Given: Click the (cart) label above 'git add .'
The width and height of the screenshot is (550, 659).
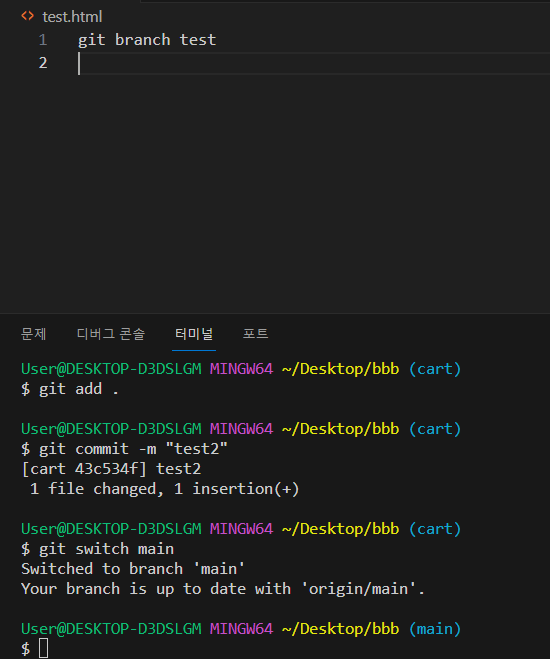Looking at the screenshot, I should [435, 369].
